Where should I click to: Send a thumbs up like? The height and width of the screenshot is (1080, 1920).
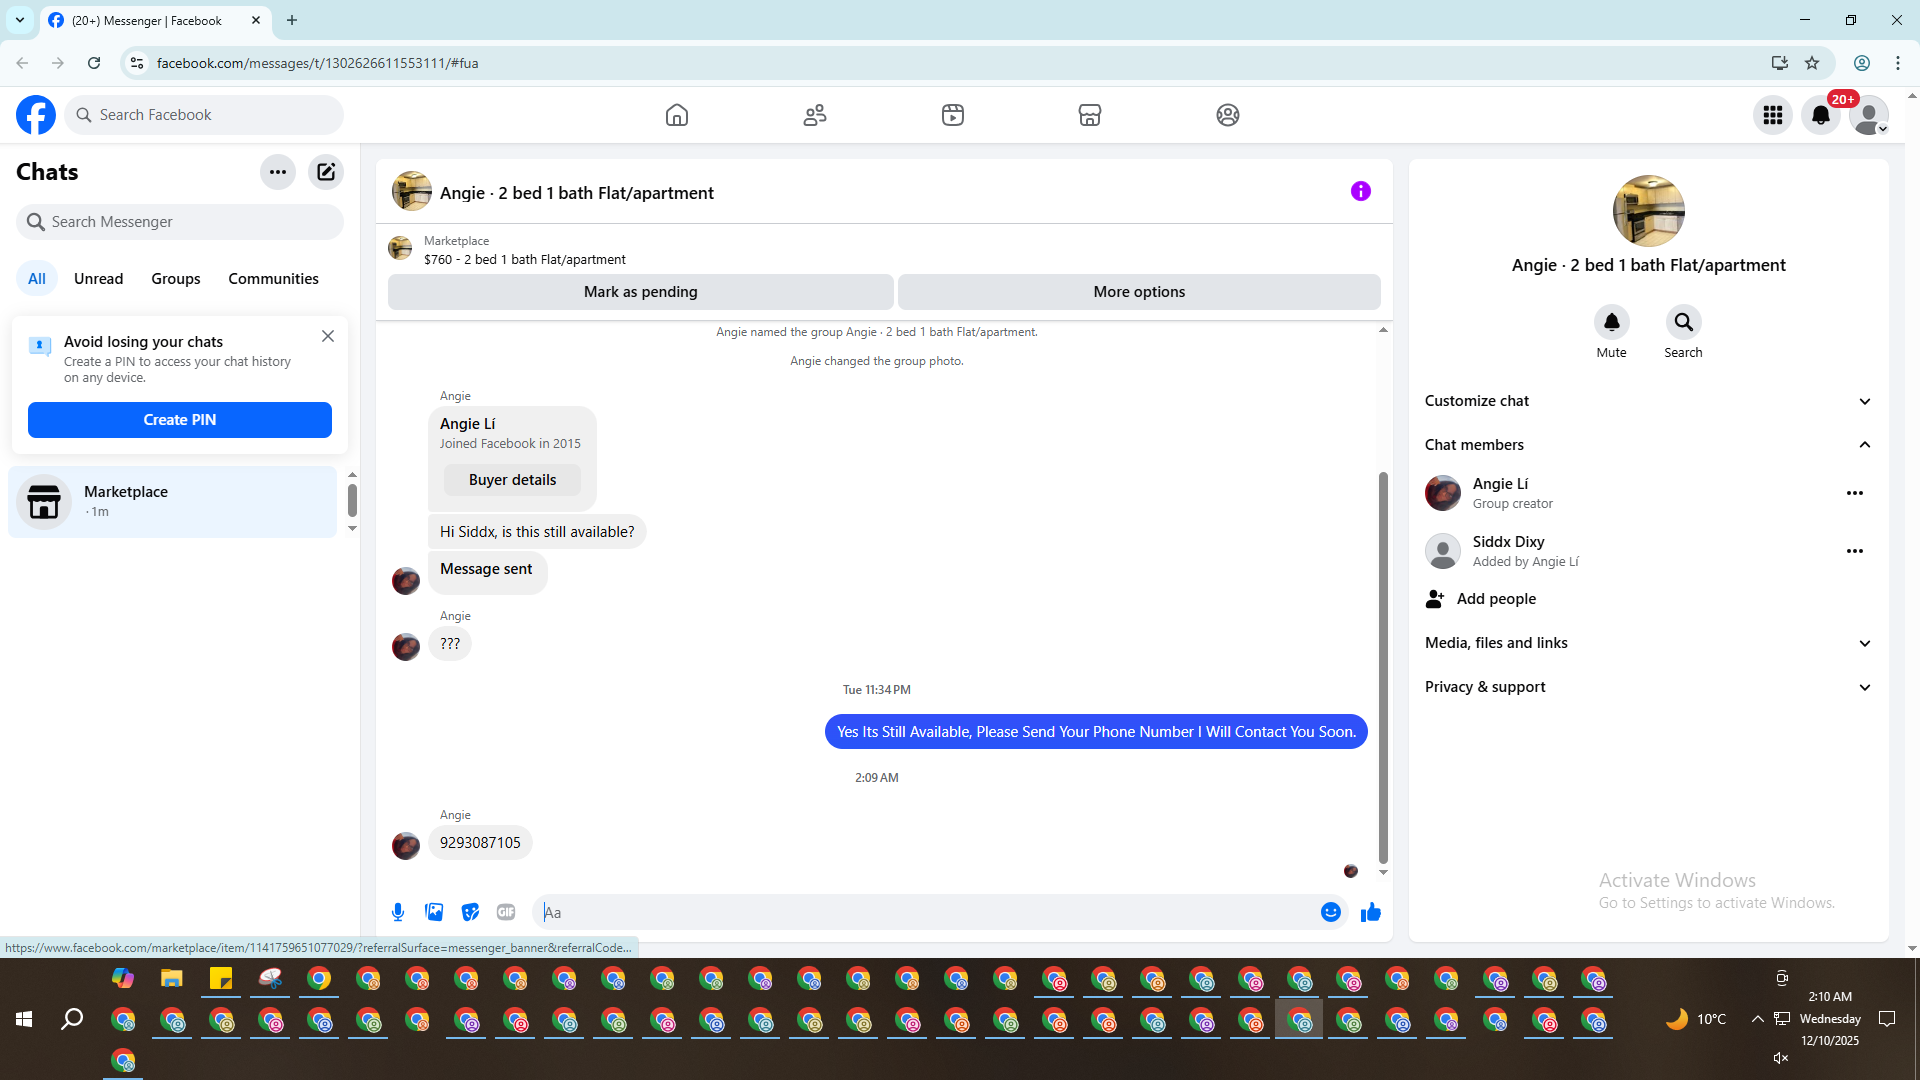coord(1370,912)
